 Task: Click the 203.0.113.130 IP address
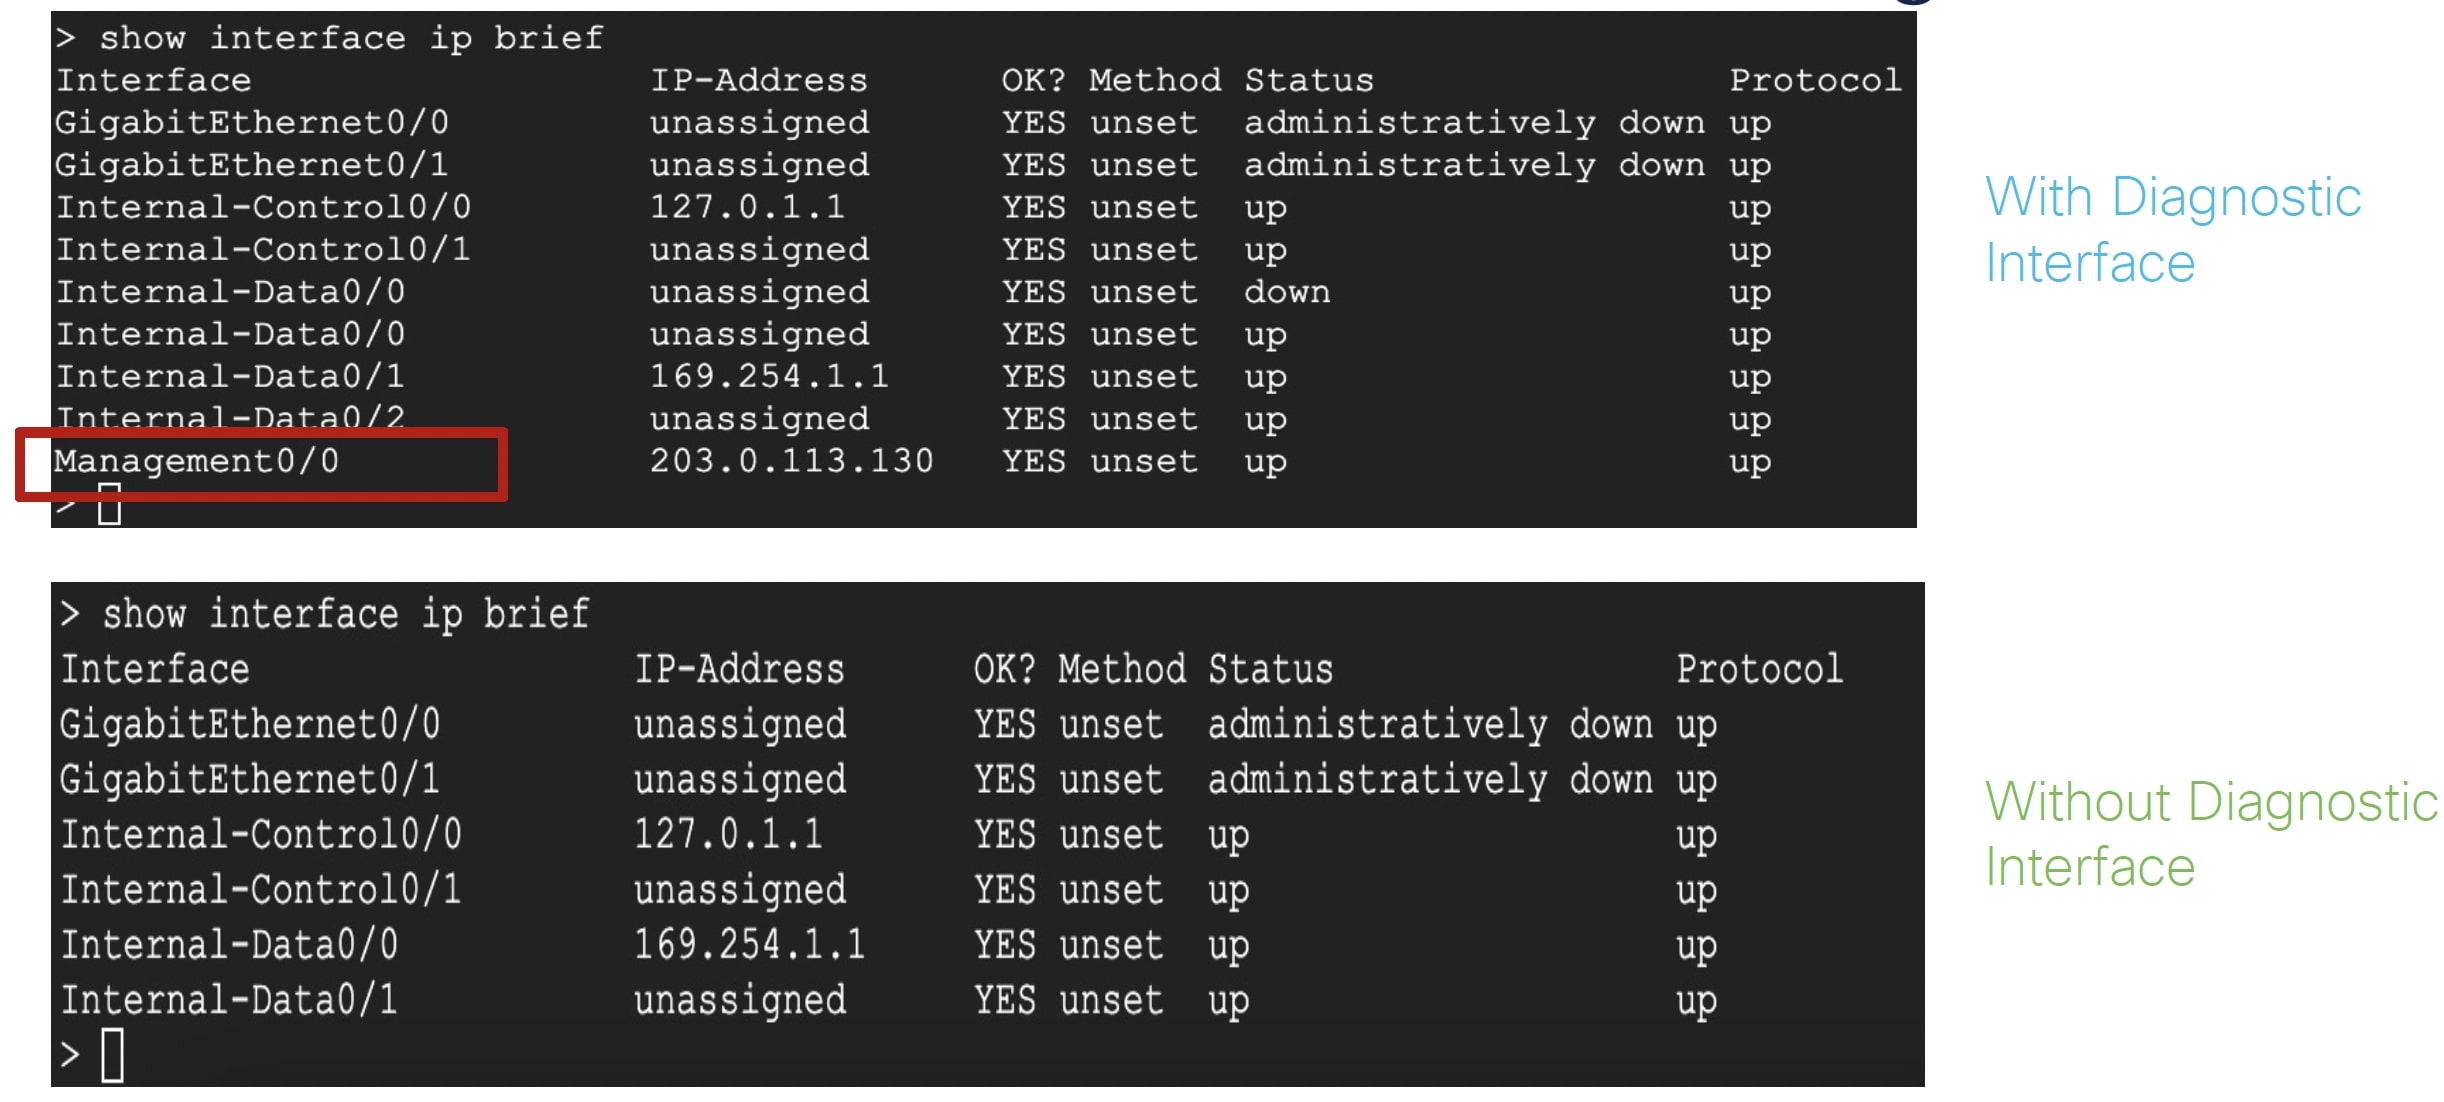[x=791, y=461]
